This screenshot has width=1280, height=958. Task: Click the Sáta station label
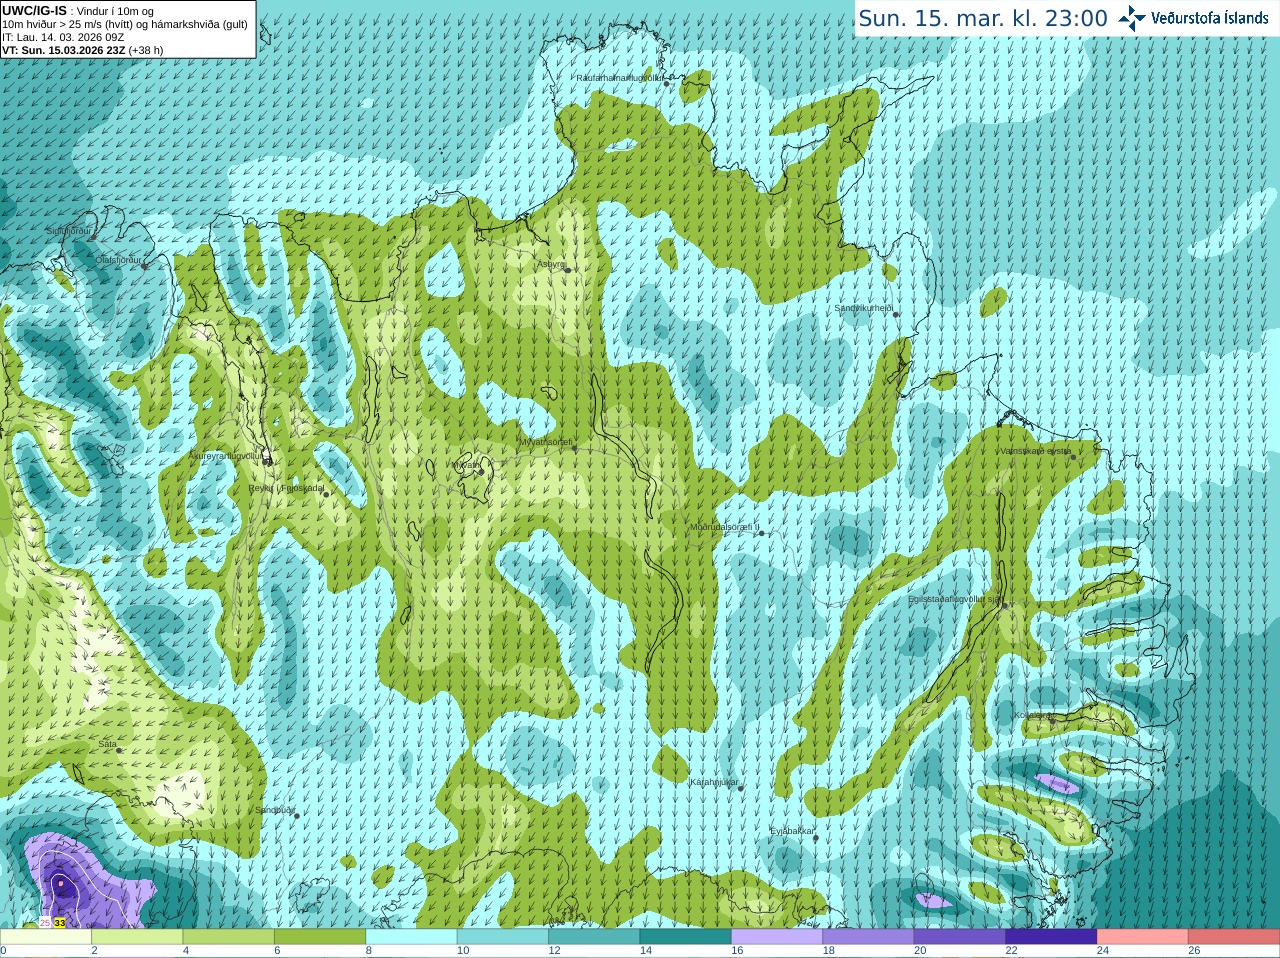point(108,744)
